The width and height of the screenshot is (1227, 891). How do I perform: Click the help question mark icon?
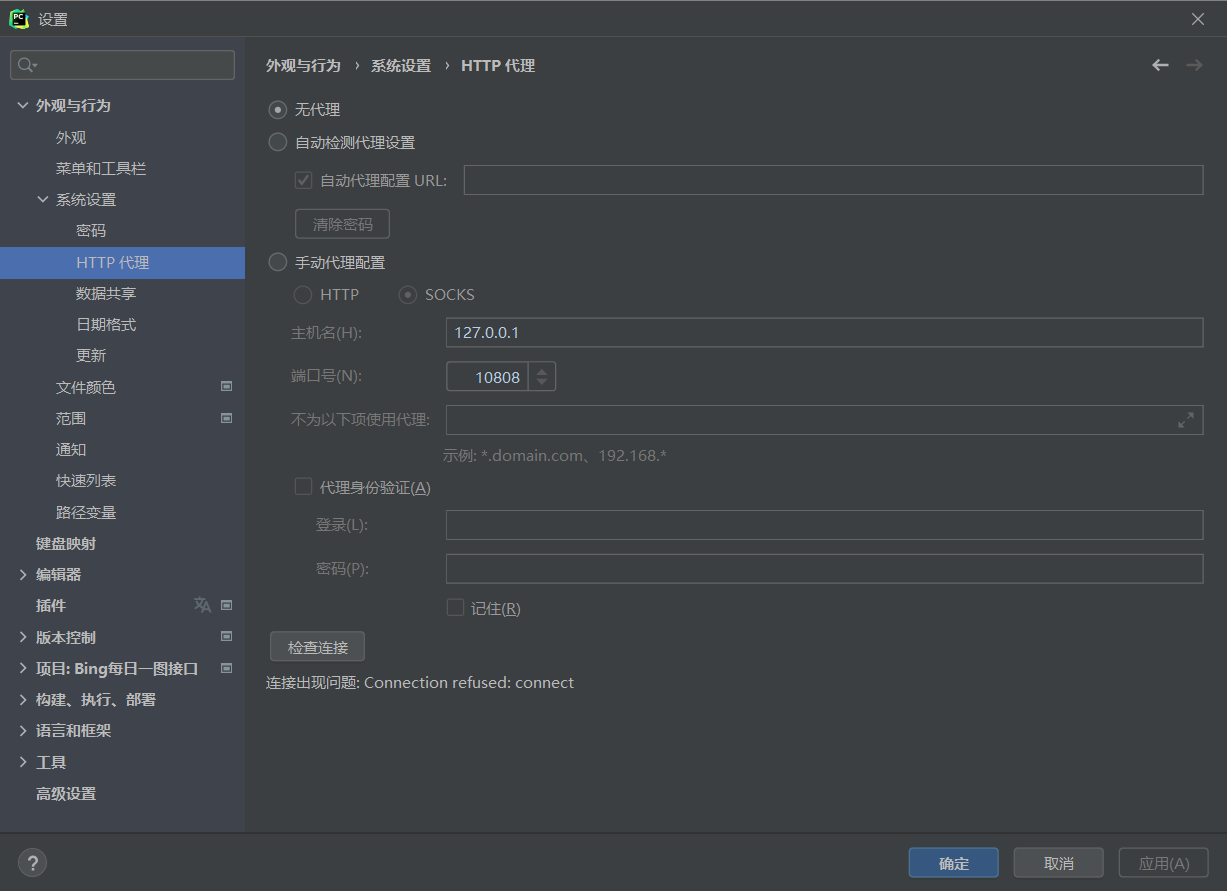(32, 863)
